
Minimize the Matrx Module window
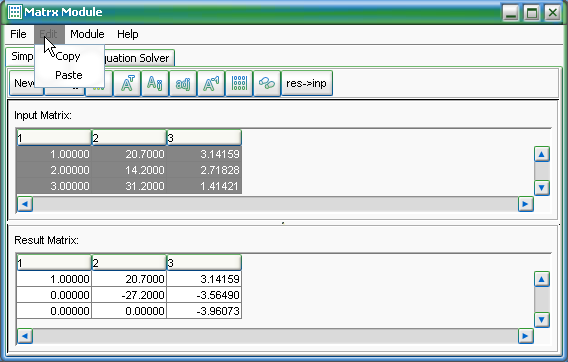(511, 13)
